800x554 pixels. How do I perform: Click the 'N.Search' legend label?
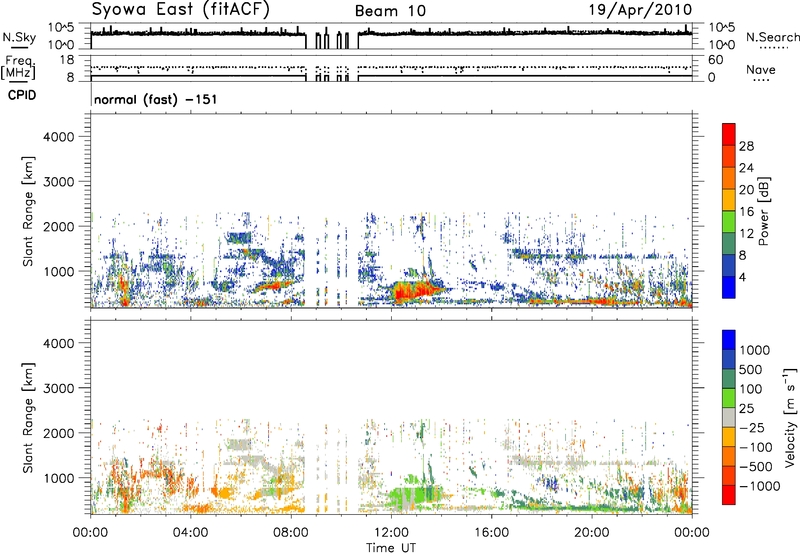pyautogui.click(x=772, y=37)
